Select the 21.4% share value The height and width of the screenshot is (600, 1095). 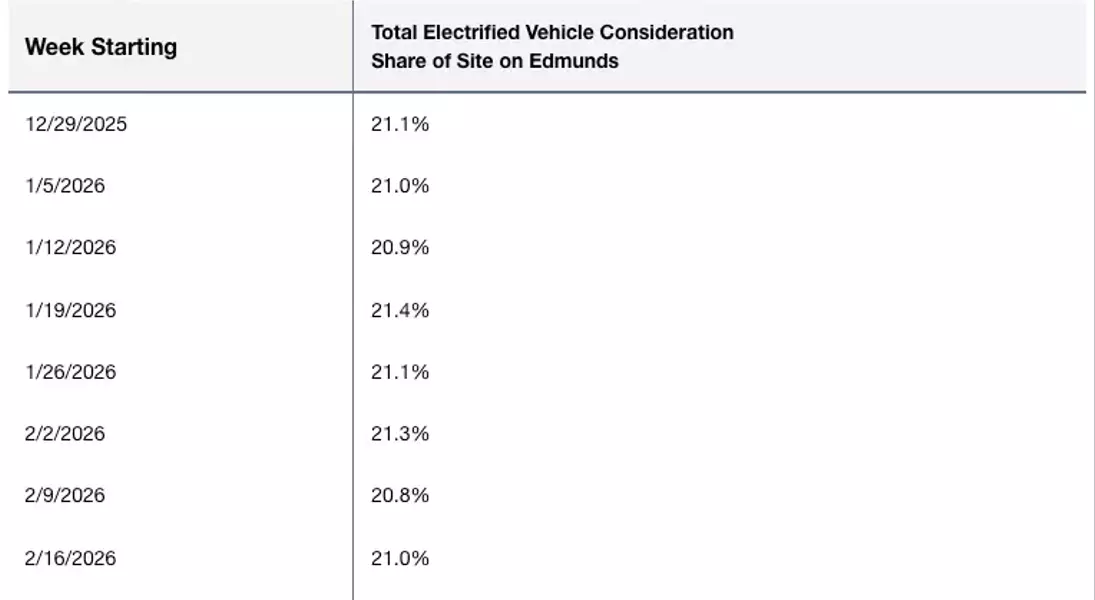pyautogui.click(x=400, y=310)
